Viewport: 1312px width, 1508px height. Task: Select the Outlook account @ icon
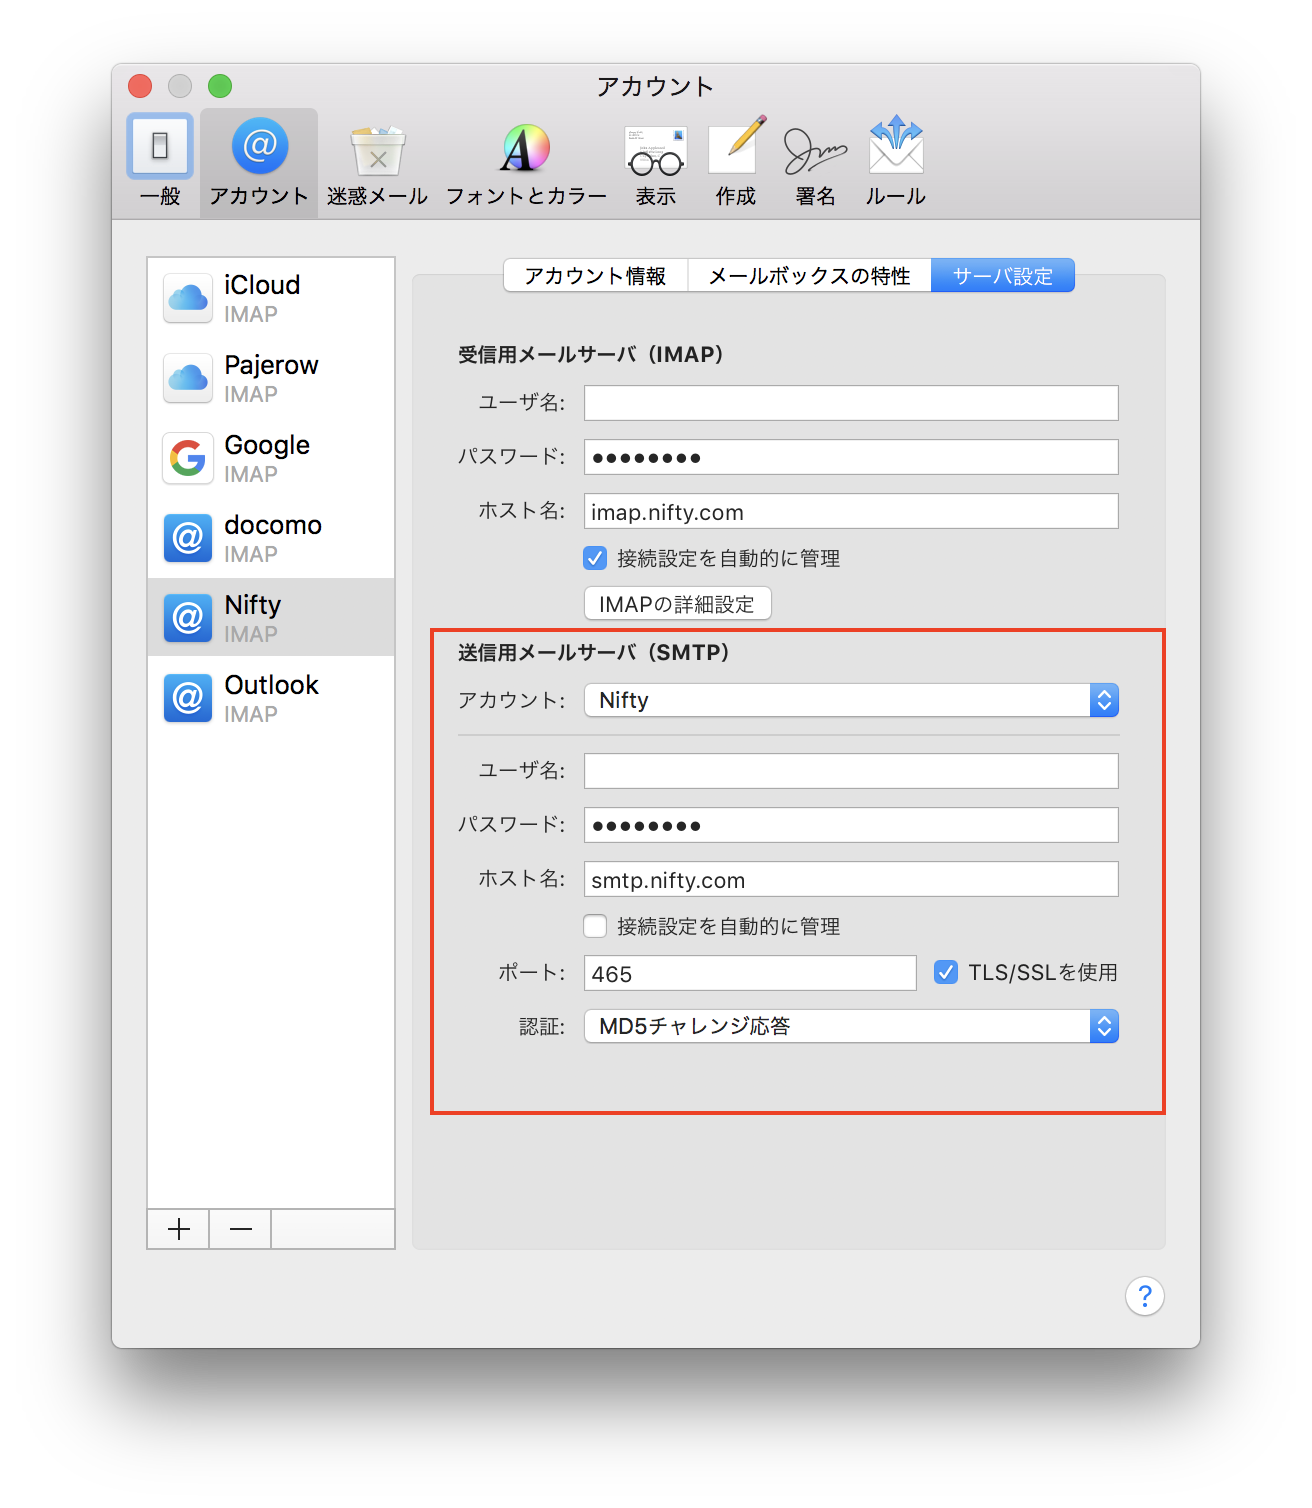(x=188, y=698)
